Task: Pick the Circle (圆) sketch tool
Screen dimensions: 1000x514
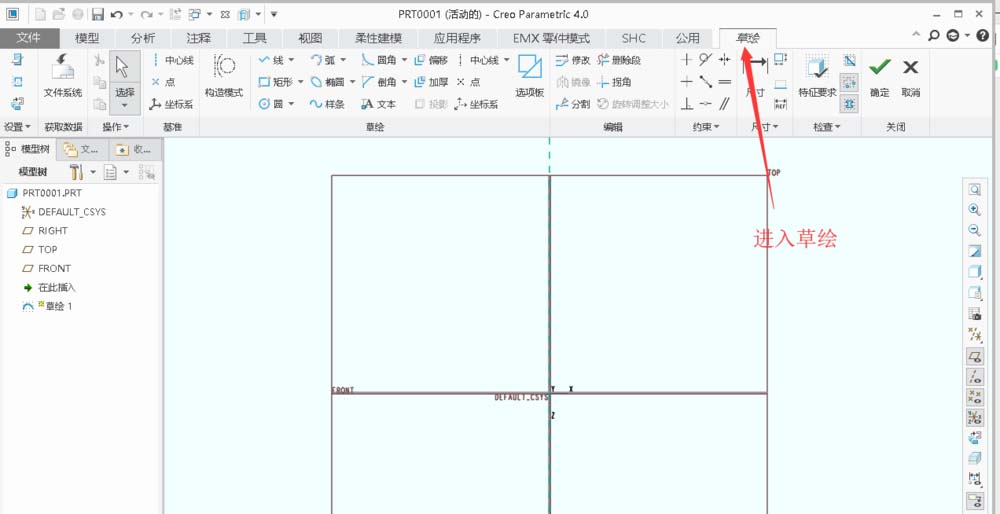Action: click(x=270, y=103)
